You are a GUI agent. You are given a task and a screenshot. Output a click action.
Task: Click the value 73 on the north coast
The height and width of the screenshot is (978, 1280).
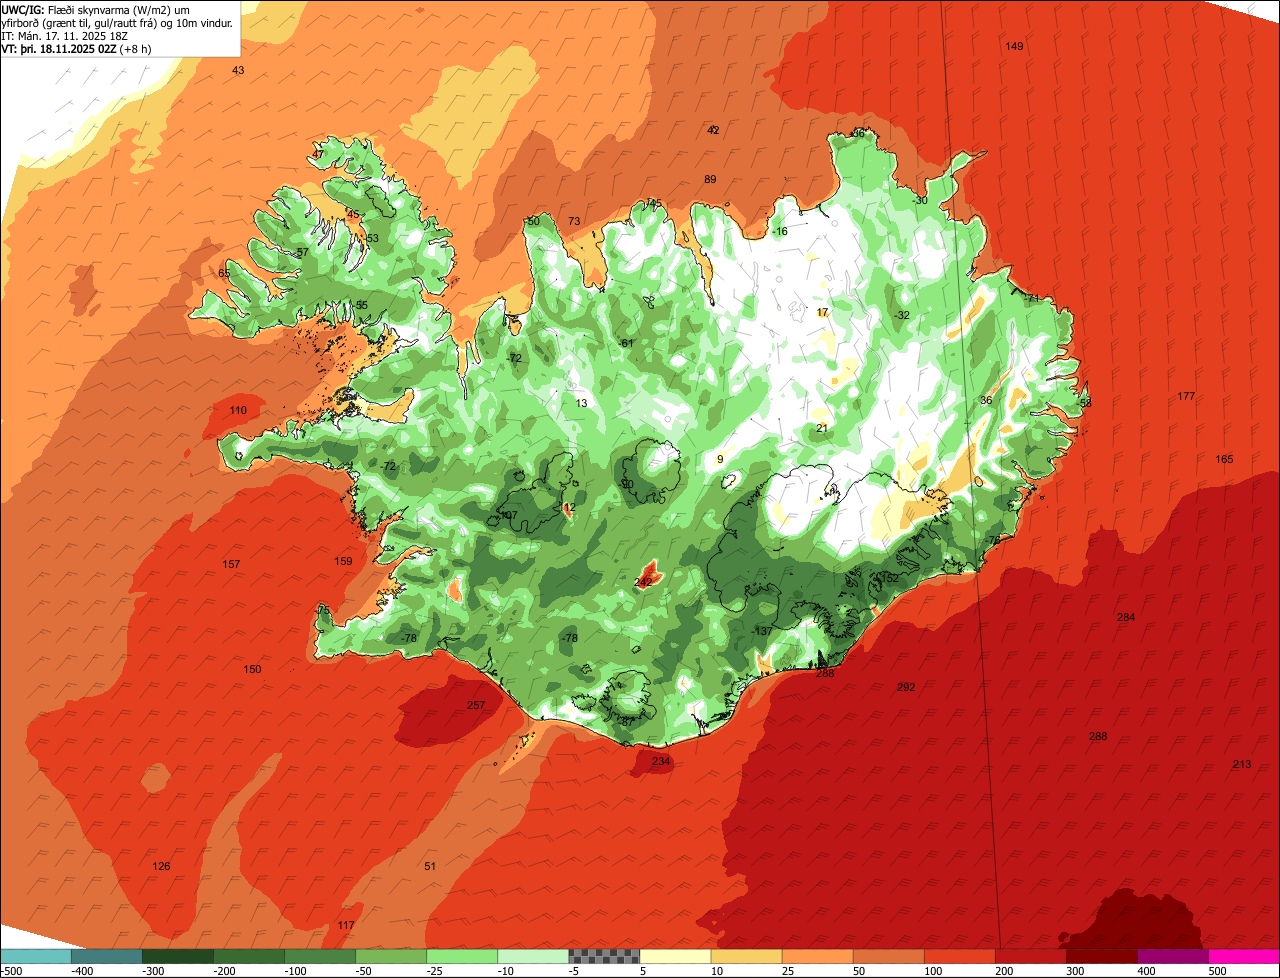point(574,222)
